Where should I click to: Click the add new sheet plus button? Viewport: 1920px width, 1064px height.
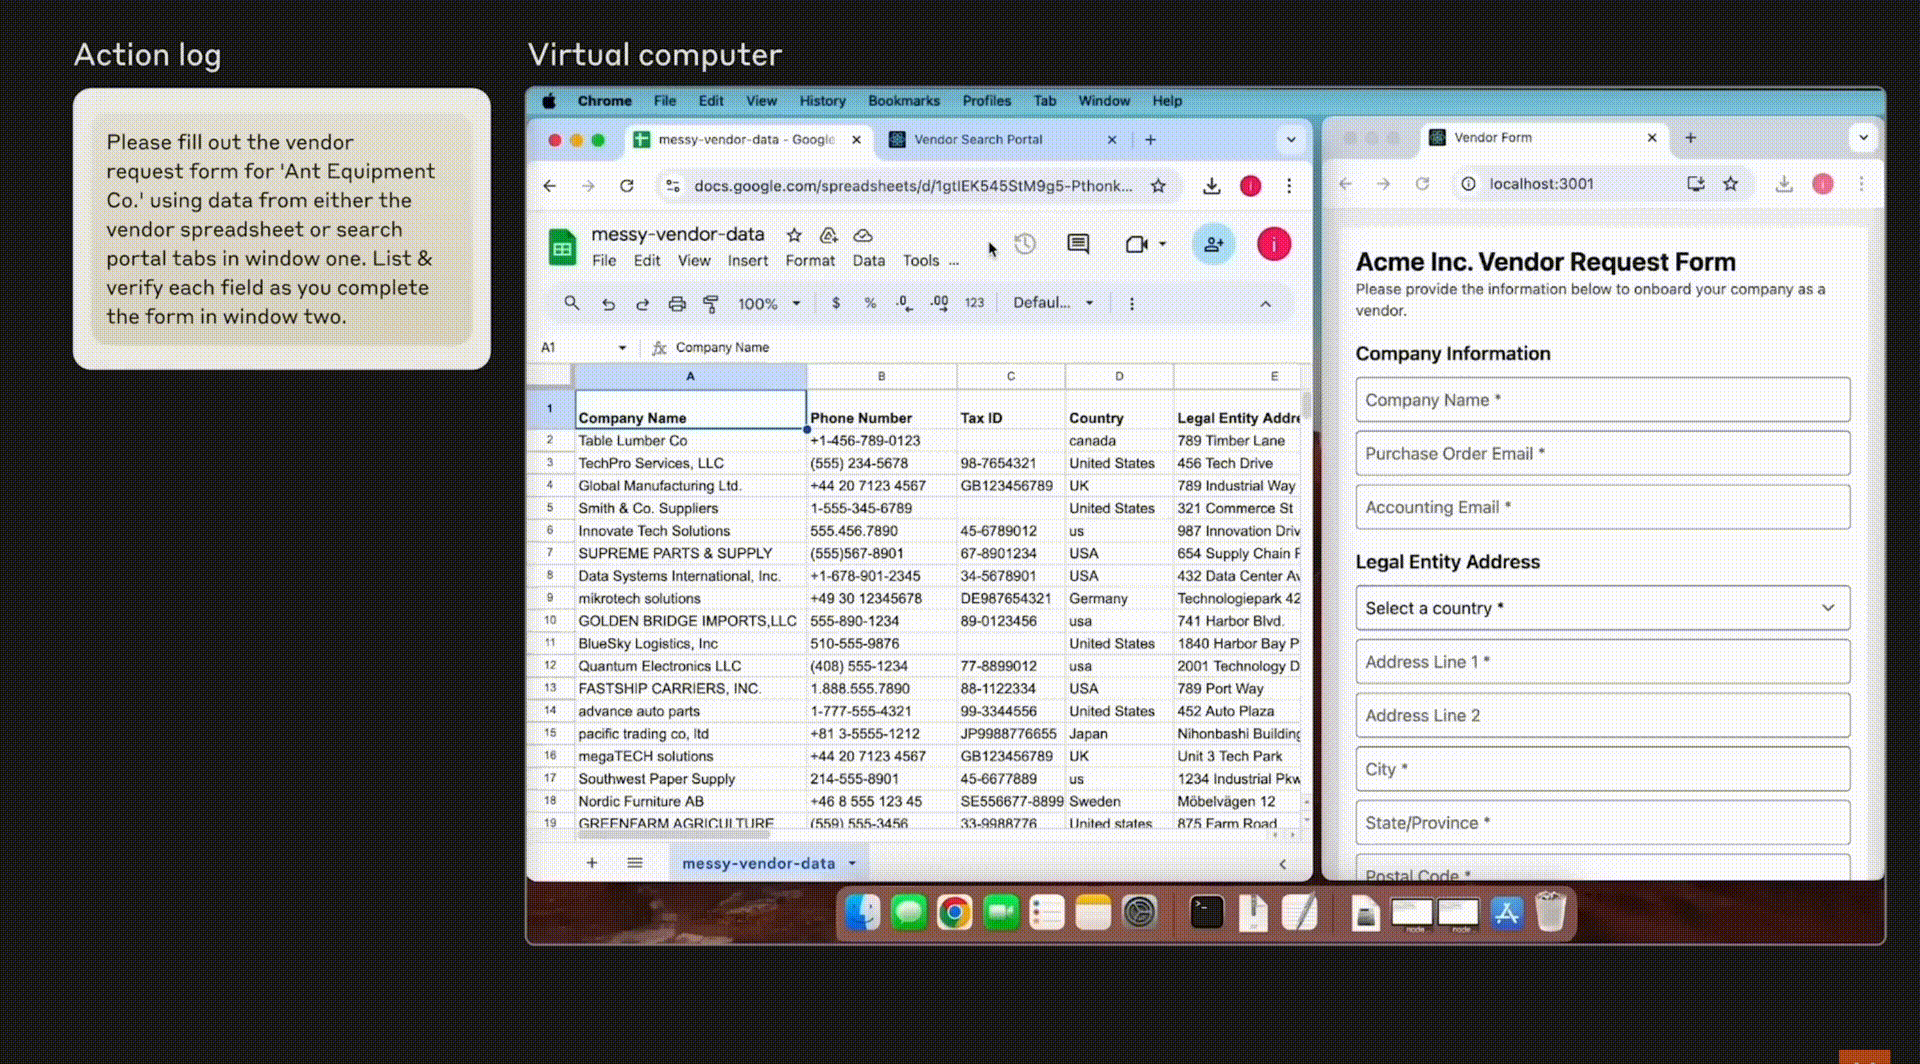click(x=592, y=863)
